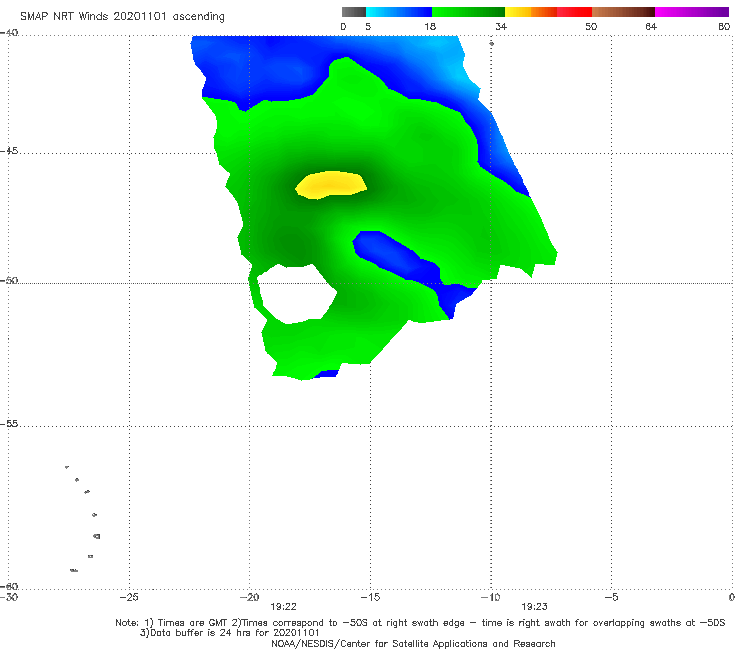Screen dimensions: 740x650
Task: Click the color bar label '5'
Action: 368,26
